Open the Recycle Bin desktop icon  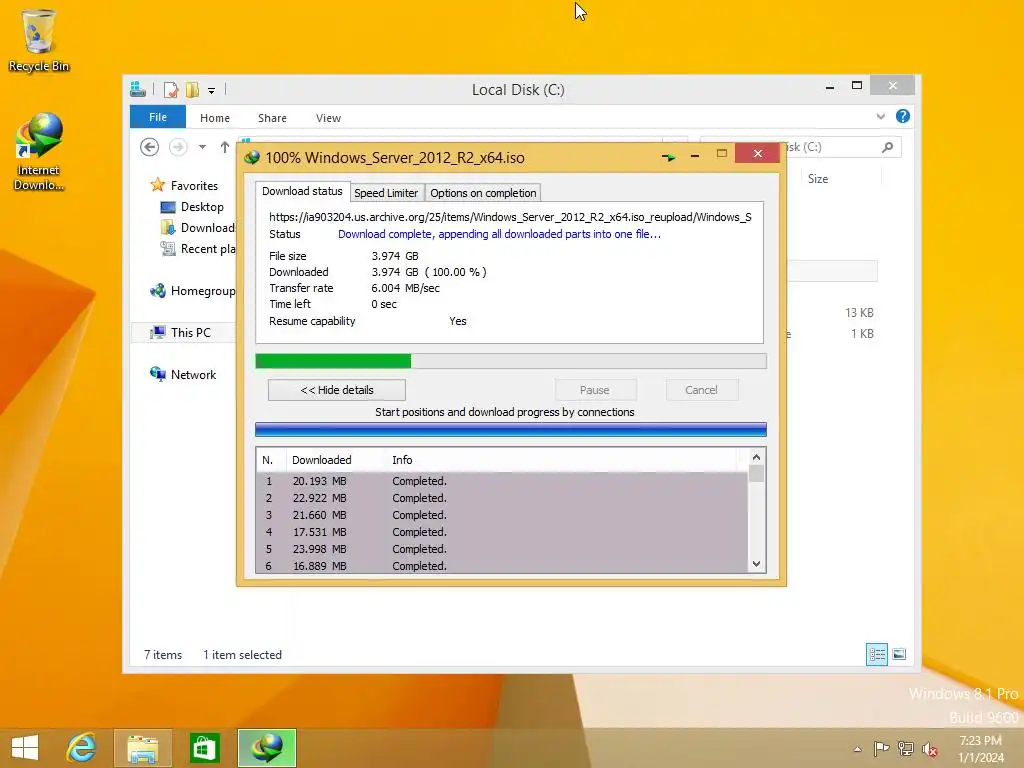[x=39, y=40]
